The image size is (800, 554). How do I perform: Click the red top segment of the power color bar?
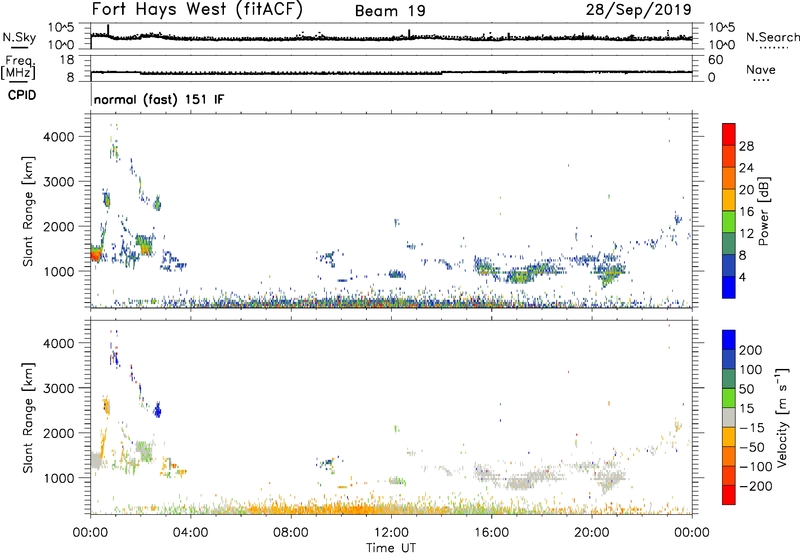click(x=729, y=134)
